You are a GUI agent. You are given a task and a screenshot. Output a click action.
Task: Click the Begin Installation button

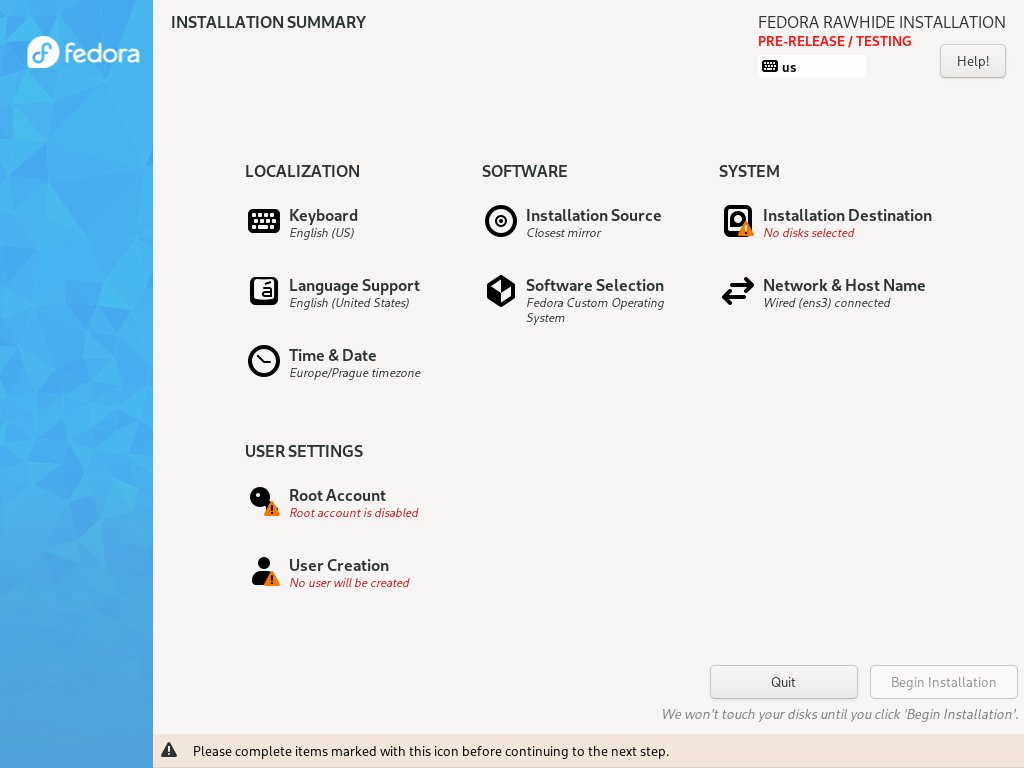(944, 682)
